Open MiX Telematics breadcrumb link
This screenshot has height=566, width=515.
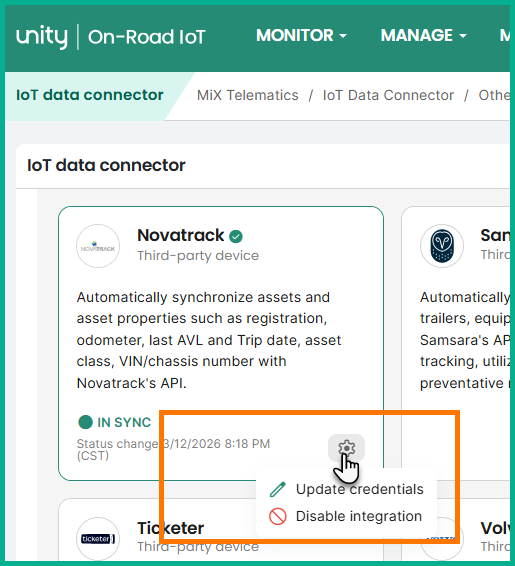point(248,95)
